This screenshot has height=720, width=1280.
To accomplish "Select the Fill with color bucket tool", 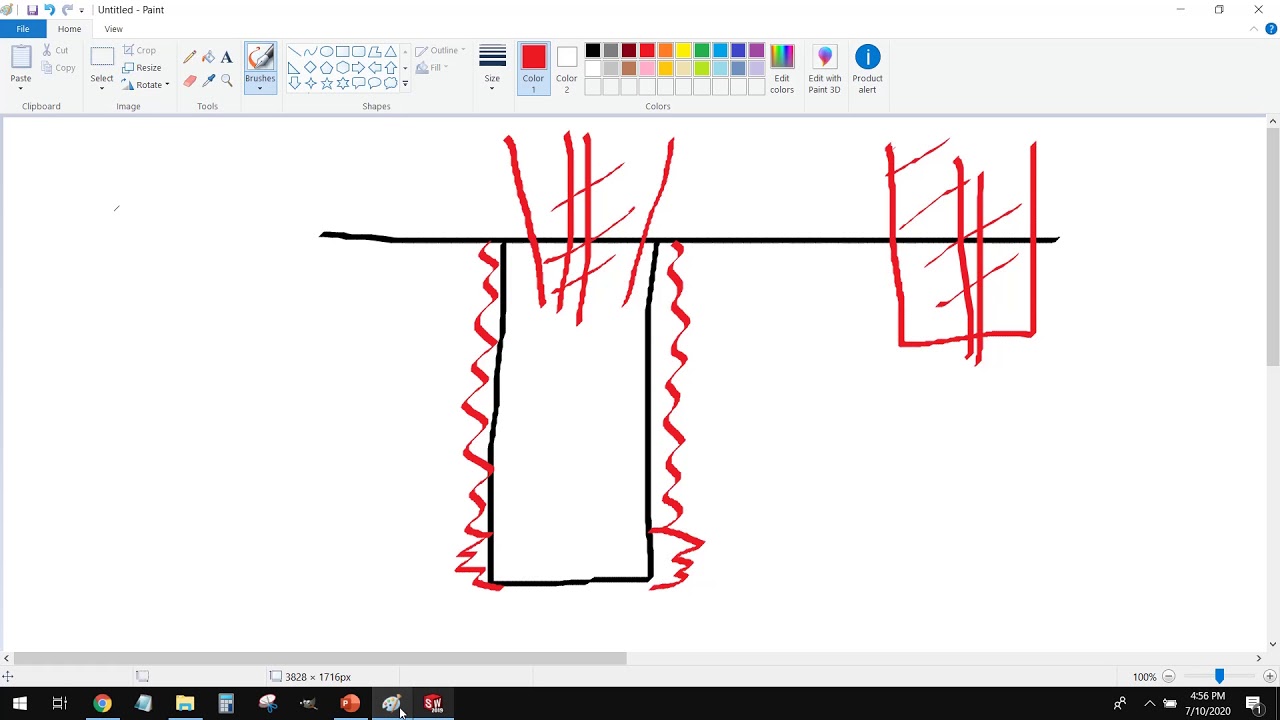I will click(x=208, y=57).
